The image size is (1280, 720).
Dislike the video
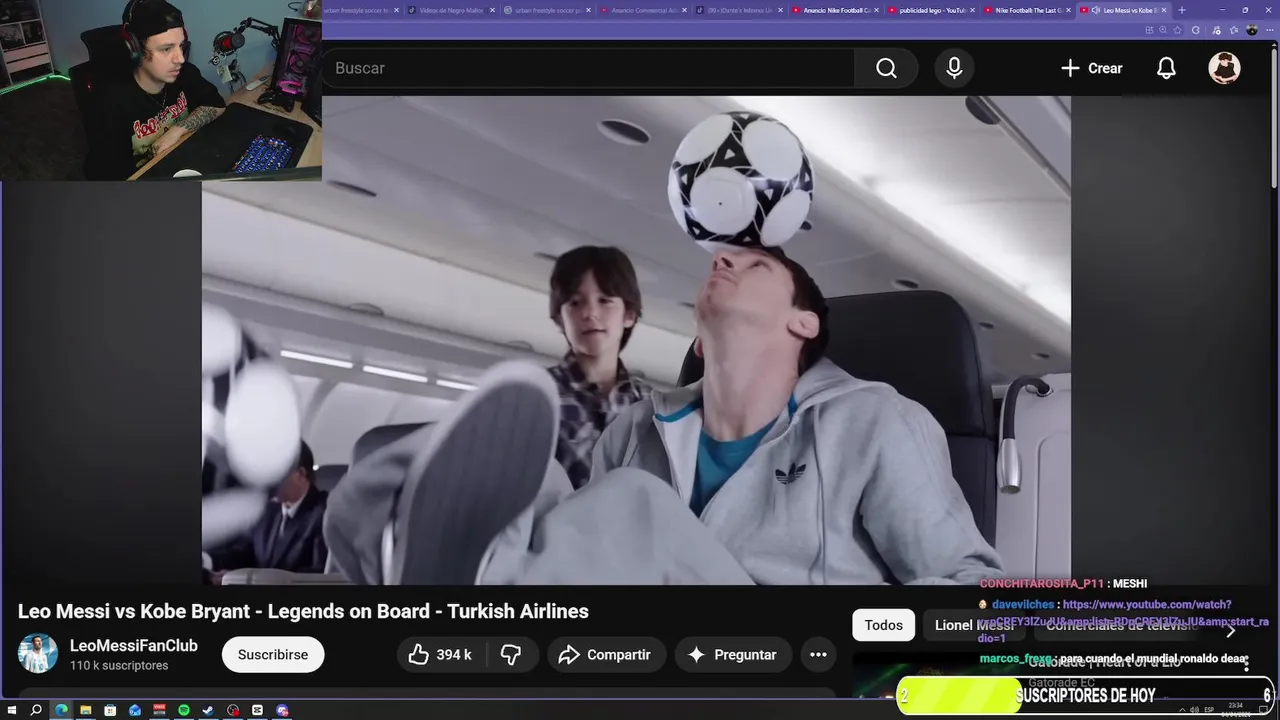coord(511,655)
